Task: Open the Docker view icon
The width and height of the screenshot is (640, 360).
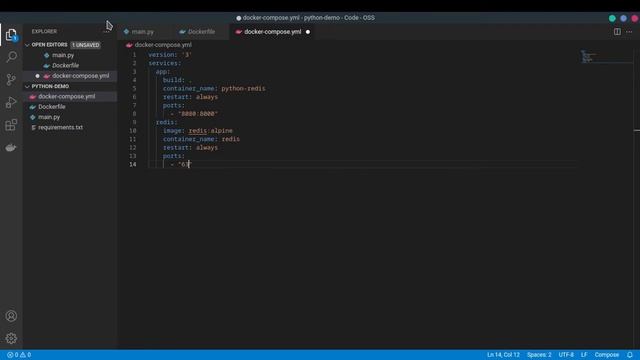Action: [x=11, y=147]
